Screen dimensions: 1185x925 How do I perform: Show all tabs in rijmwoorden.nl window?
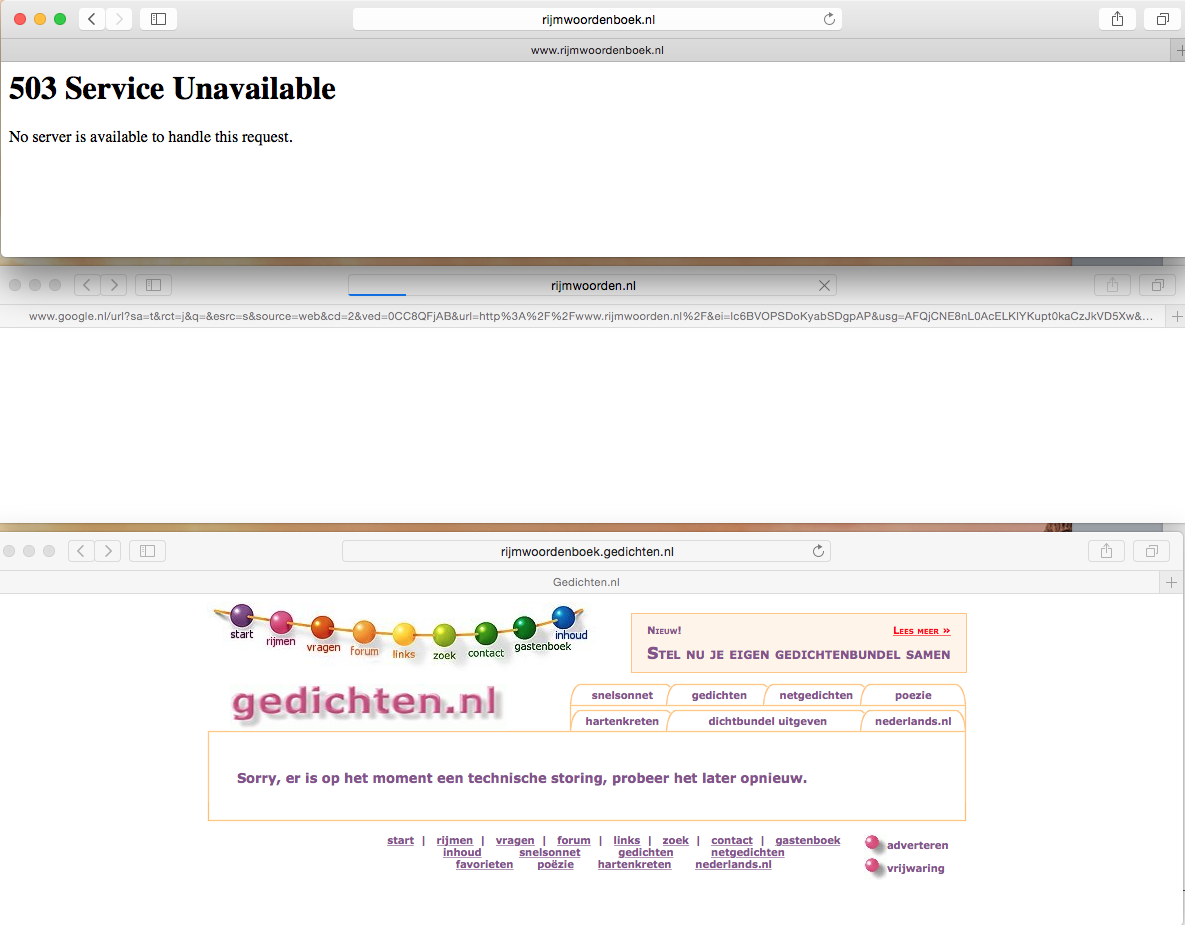coord(1157,285)
